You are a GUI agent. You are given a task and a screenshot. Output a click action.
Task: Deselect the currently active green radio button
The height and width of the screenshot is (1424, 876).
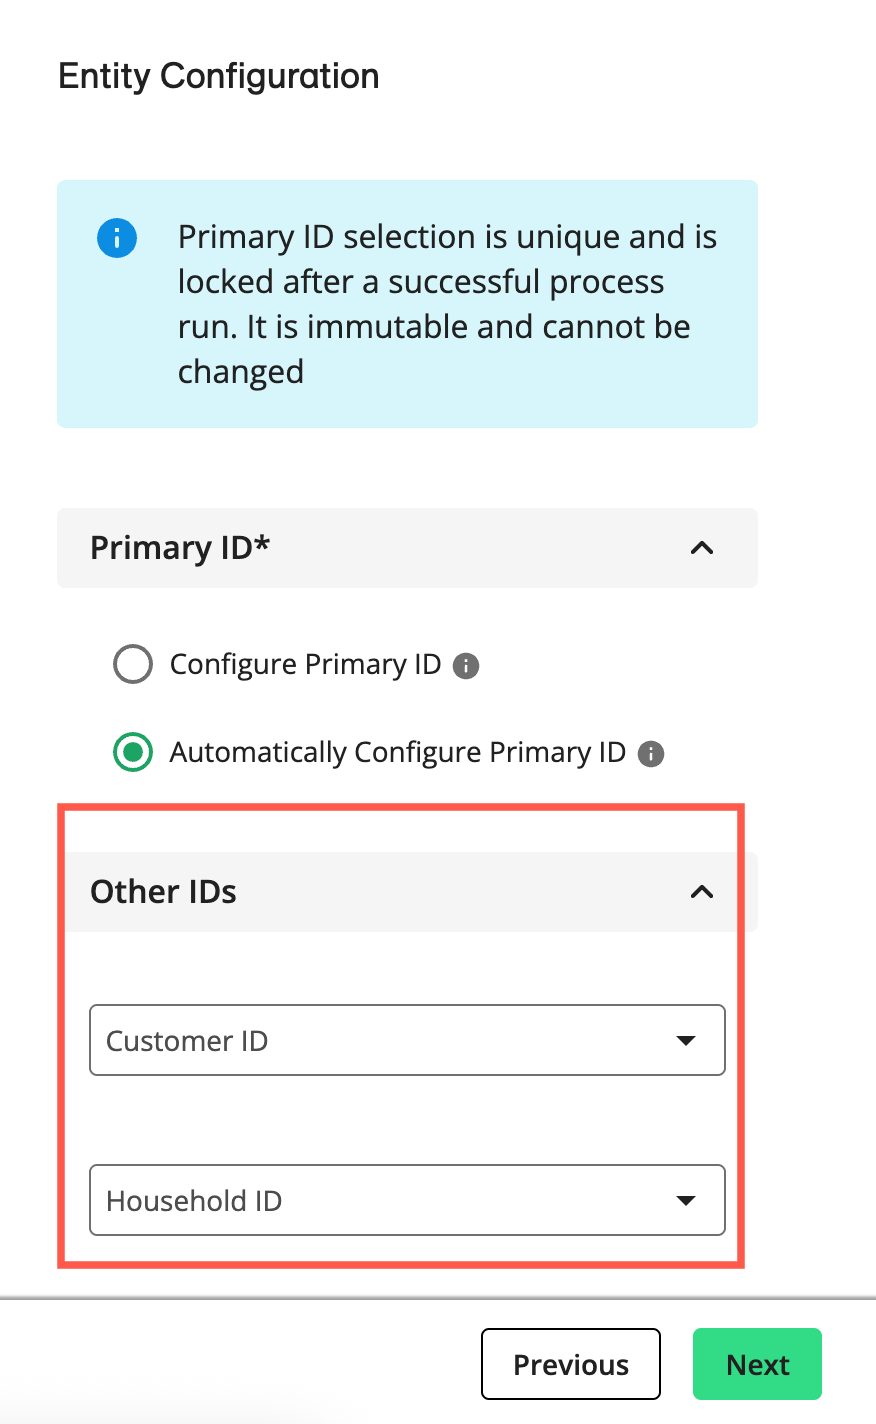tap(133, 752)
